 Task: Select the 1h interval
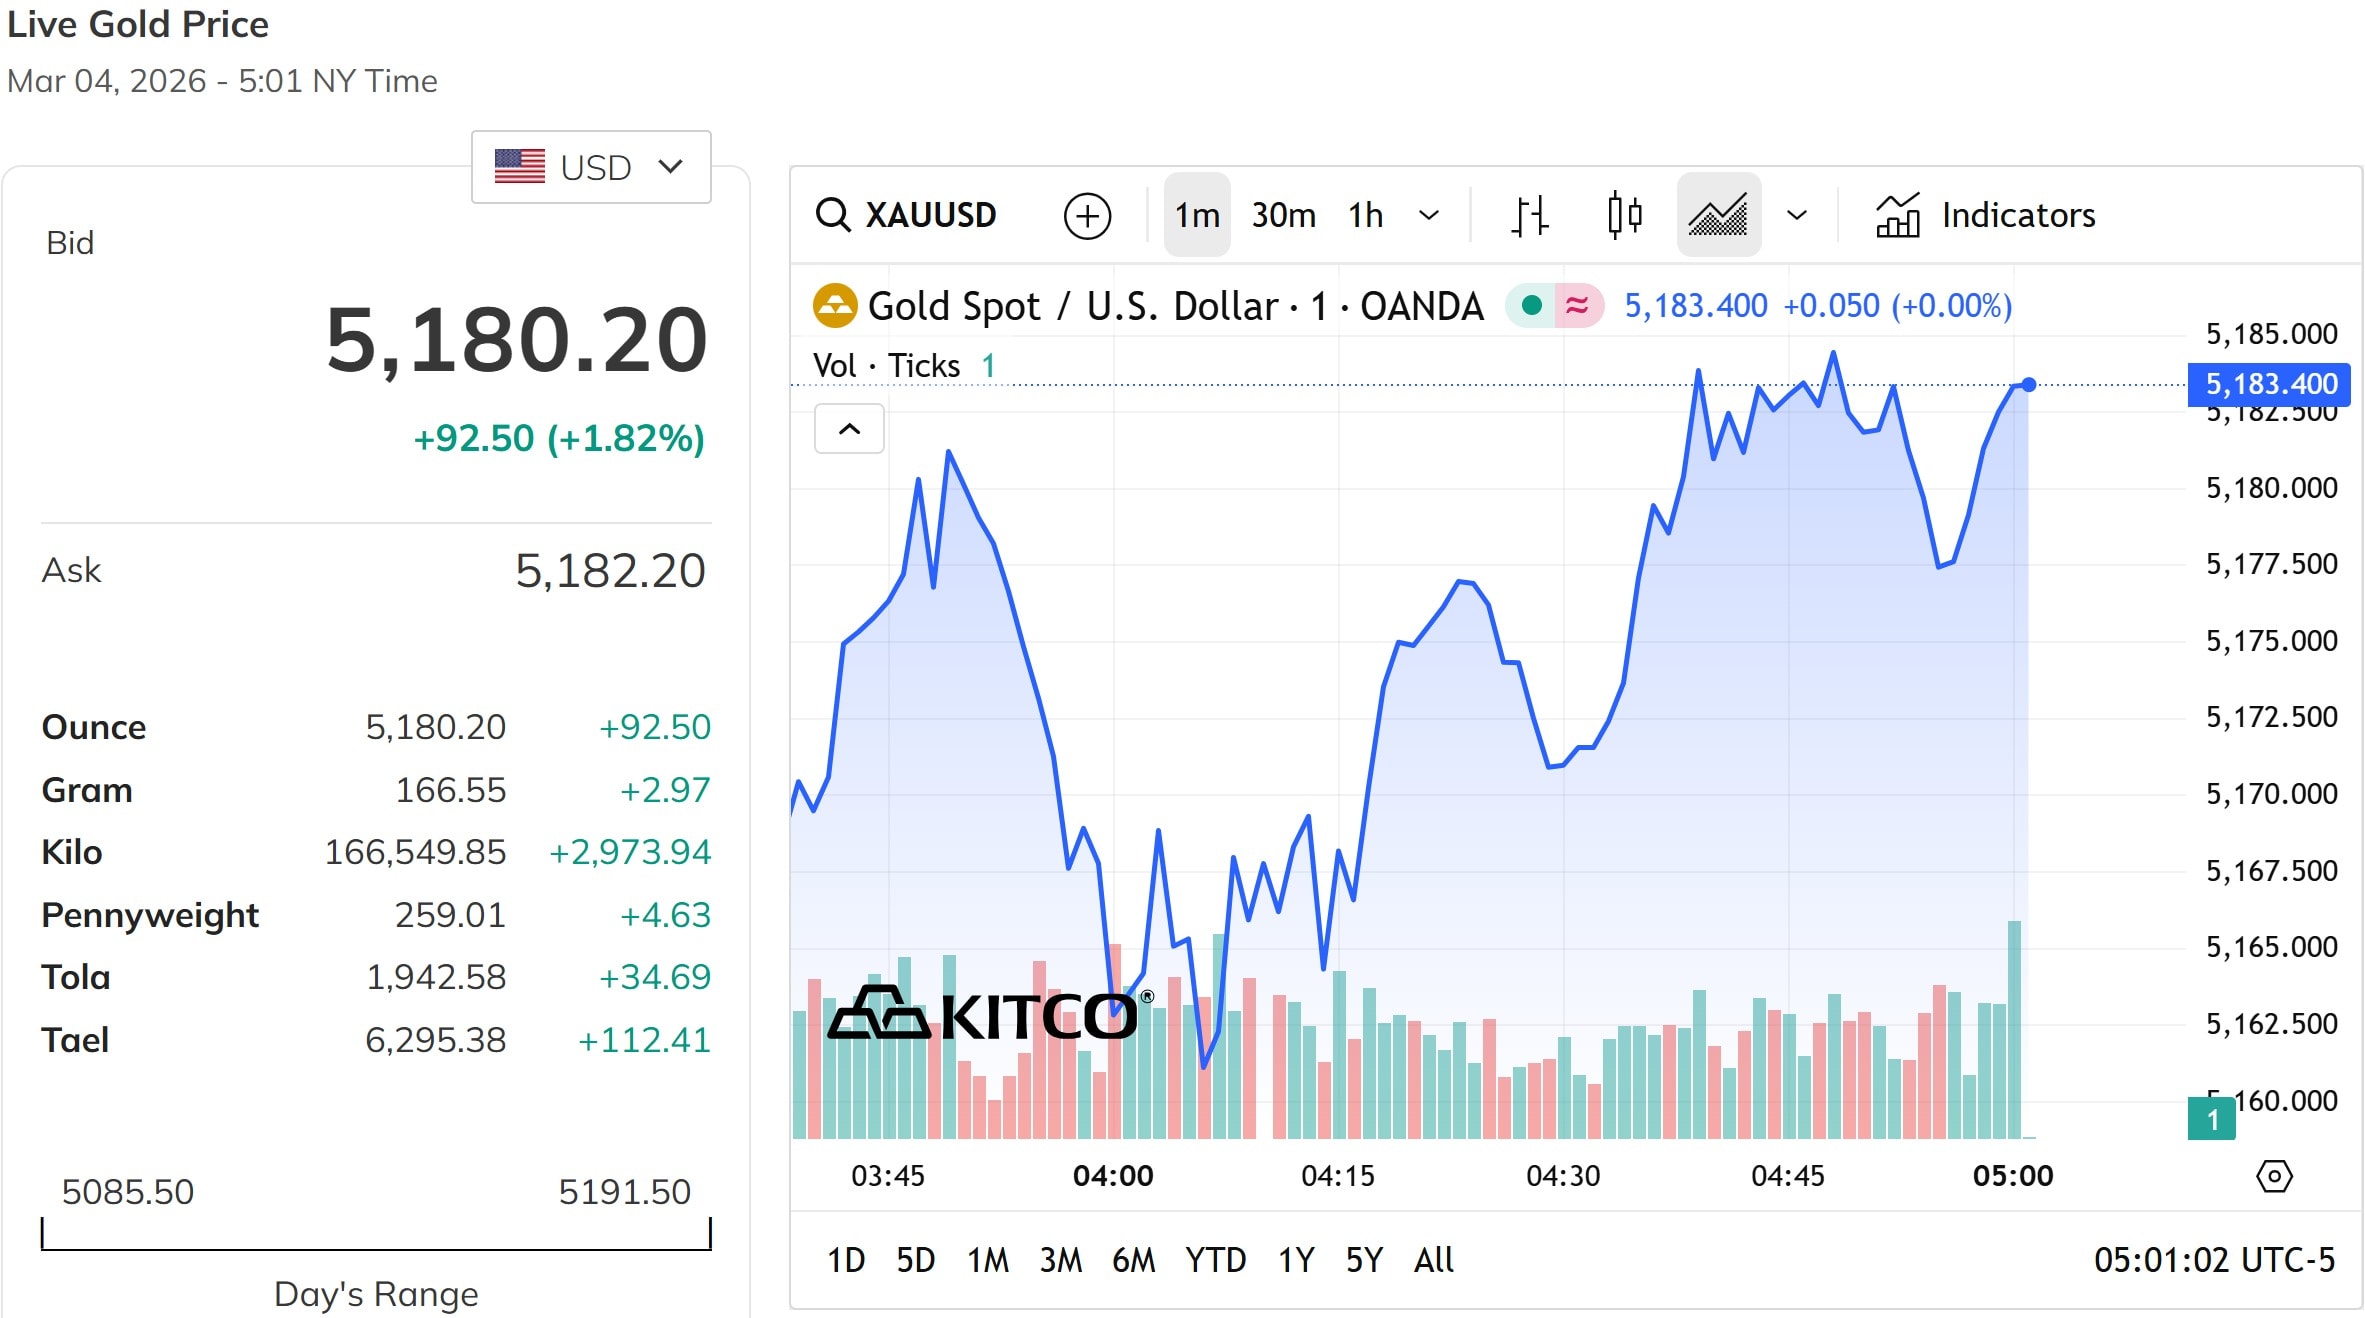[x=1365, y=216]
